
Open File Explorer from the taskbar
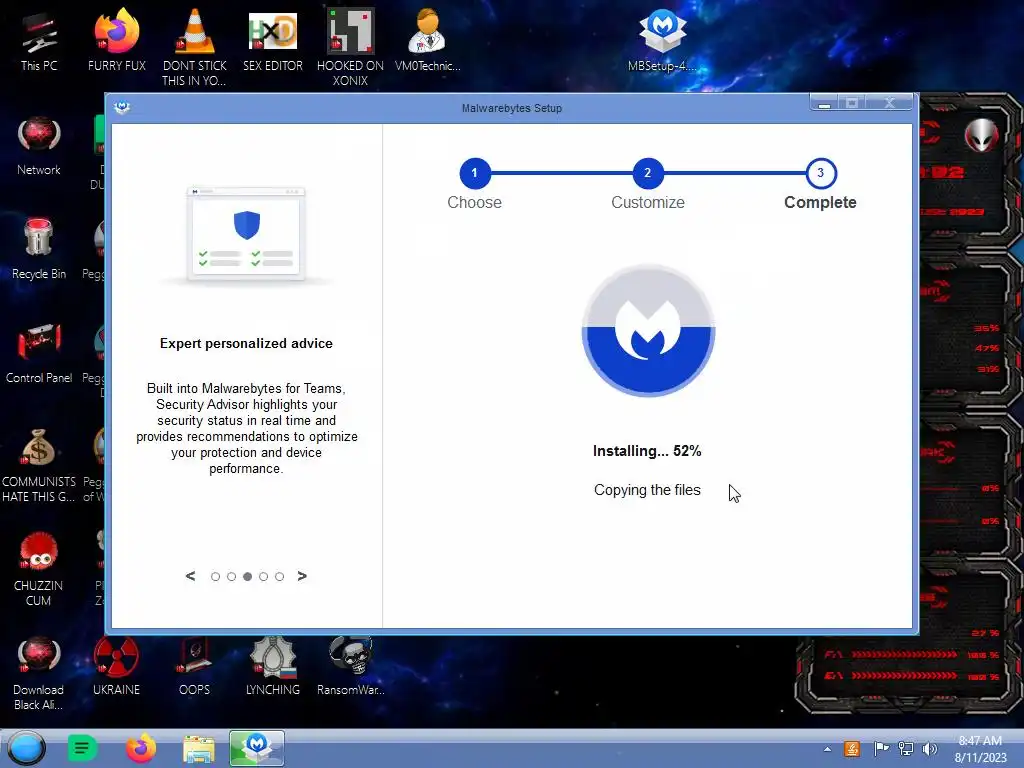pyautogui.click(x=199, y=749)
